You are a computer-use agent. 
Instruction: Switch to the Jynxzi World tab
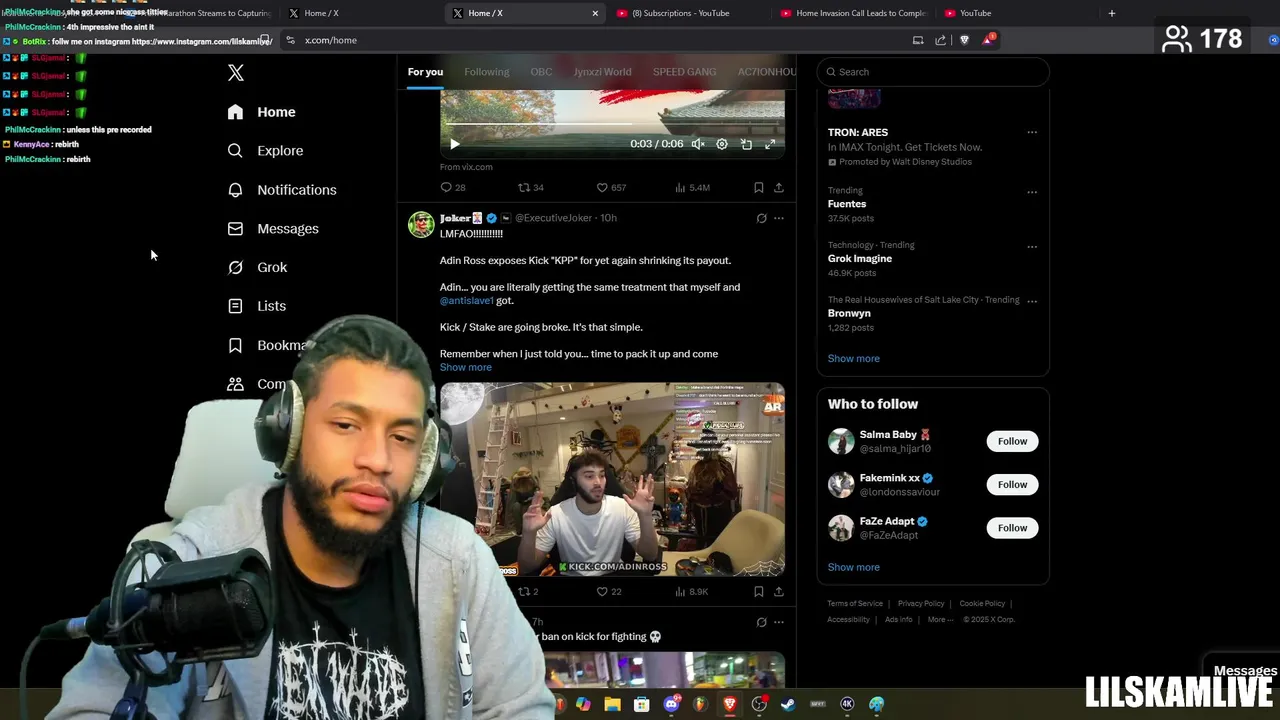(602, 72)
